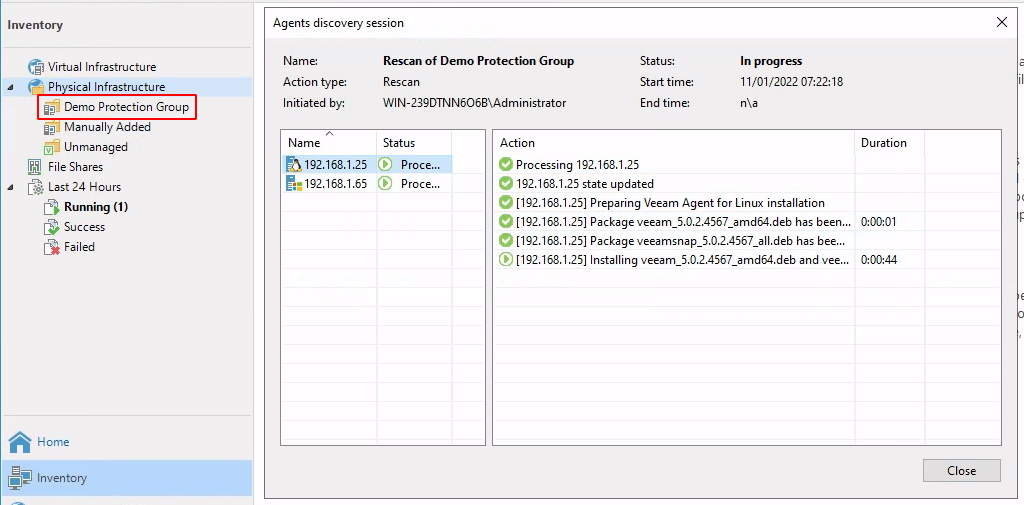This screenshot has width=1024, height=505.
Task: Click the green check beside Preparing Veeam Agent
Action: pyautogui.click(x=505, y=203)
